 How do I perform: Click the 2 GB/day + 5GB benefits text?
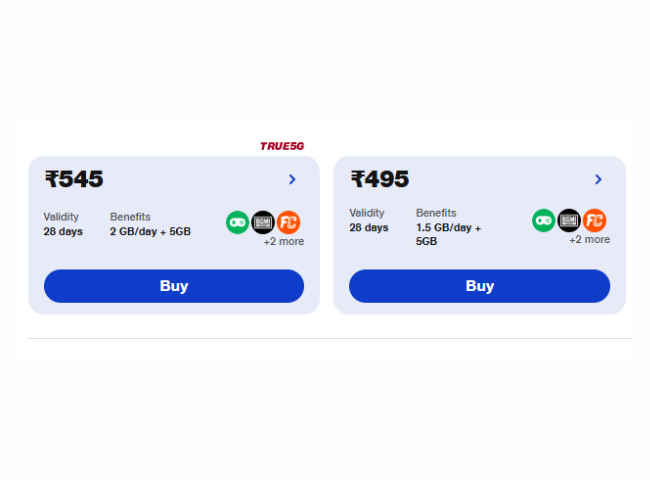[150, 231]
